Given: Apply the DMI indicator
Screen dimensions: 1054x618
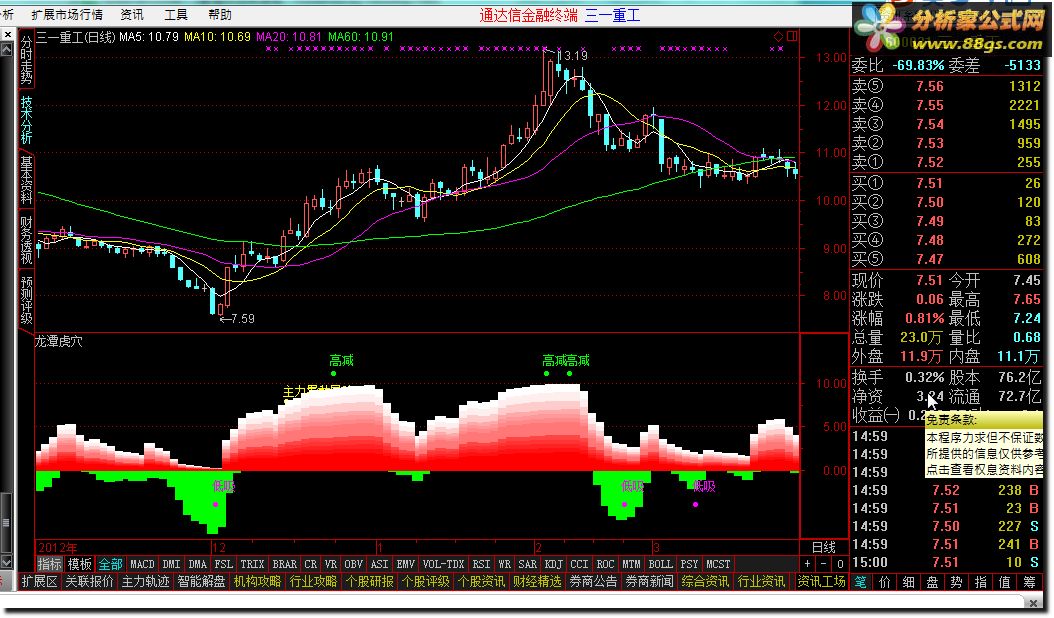Looking at the screenshot, I should click(171, 564).
